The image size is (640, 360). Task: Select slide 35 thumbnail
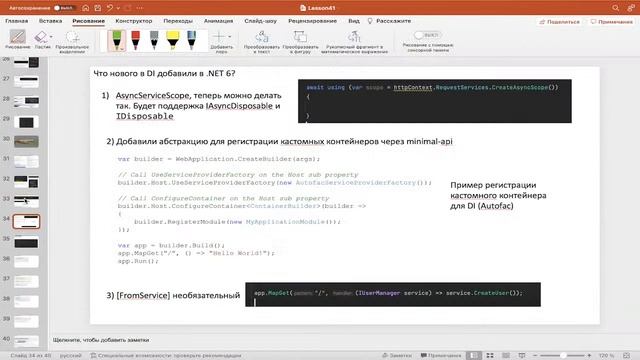tap(26, 242)
